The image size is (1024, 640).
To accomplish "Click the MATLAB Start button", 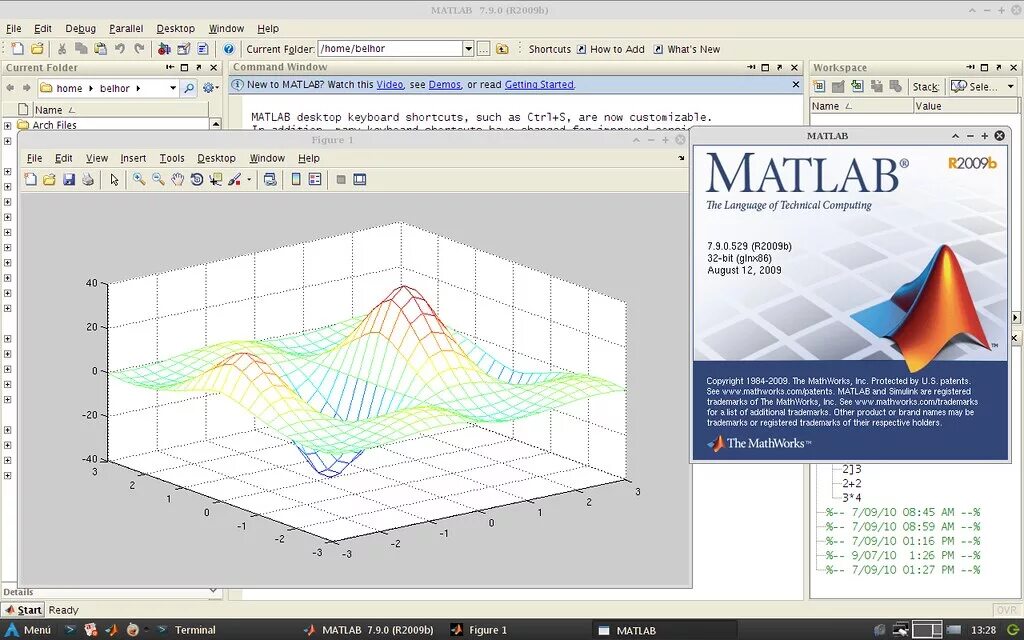I will [23, 610].
